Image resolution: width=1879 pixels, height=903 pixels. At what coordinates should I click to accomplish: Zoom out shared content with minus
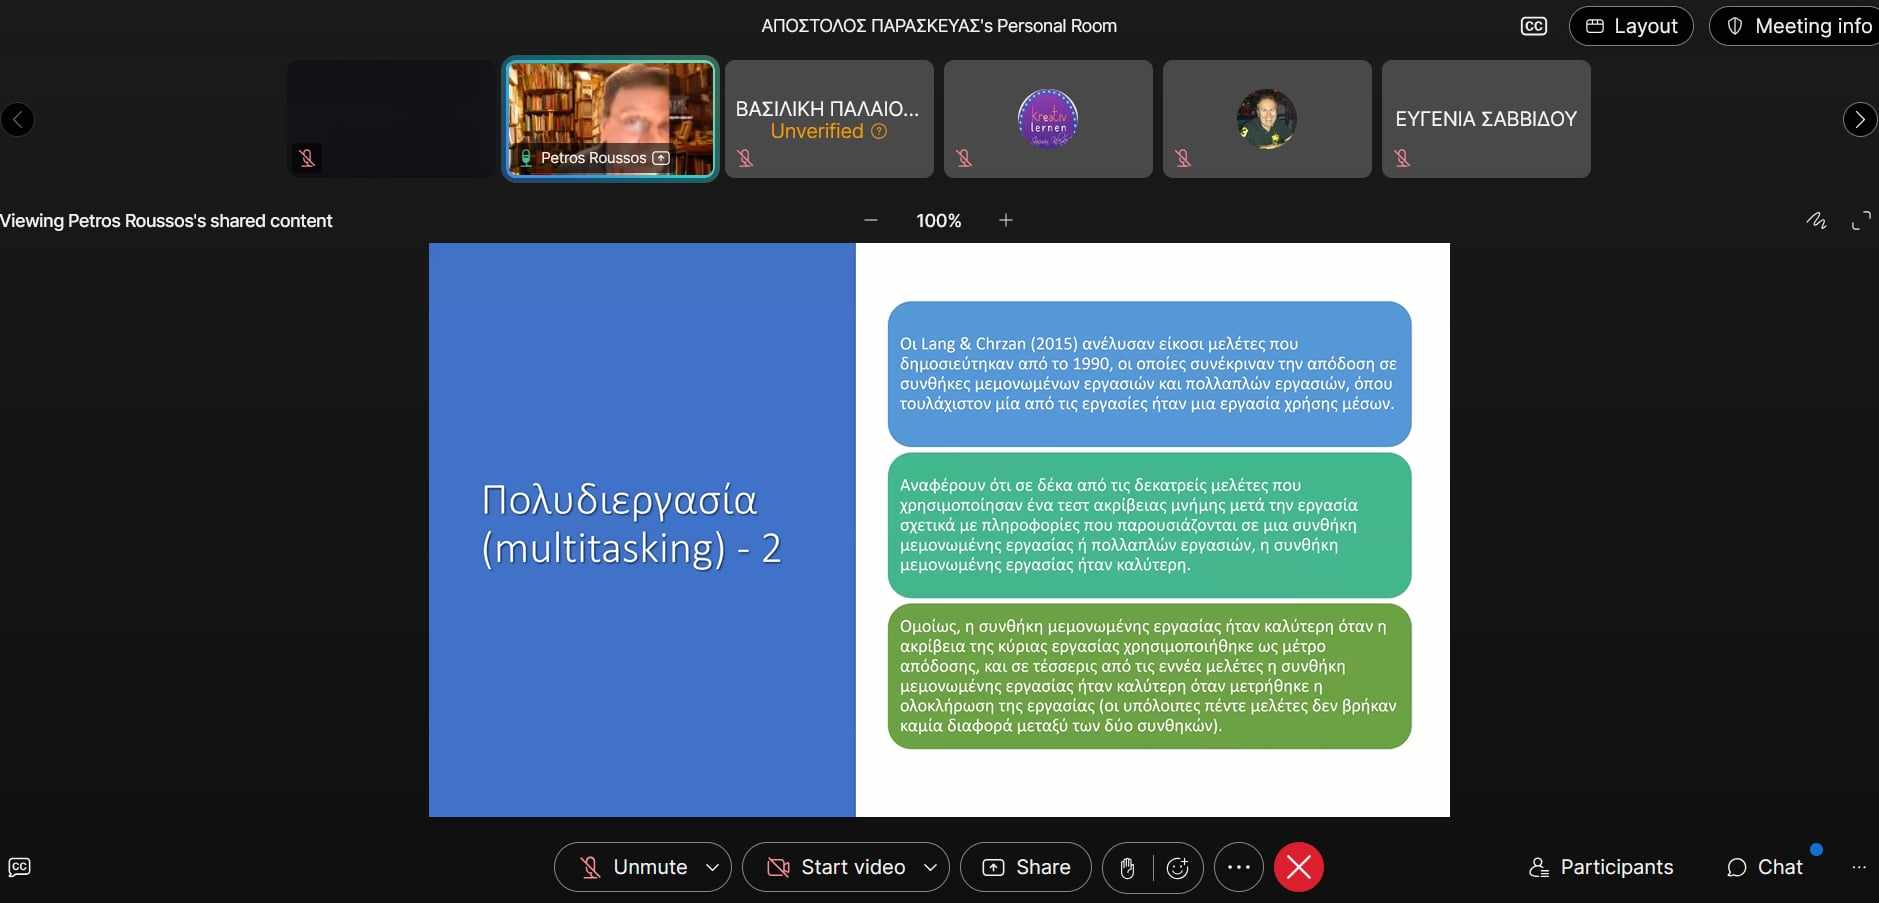pyautogui.click(x=871, y=220)
